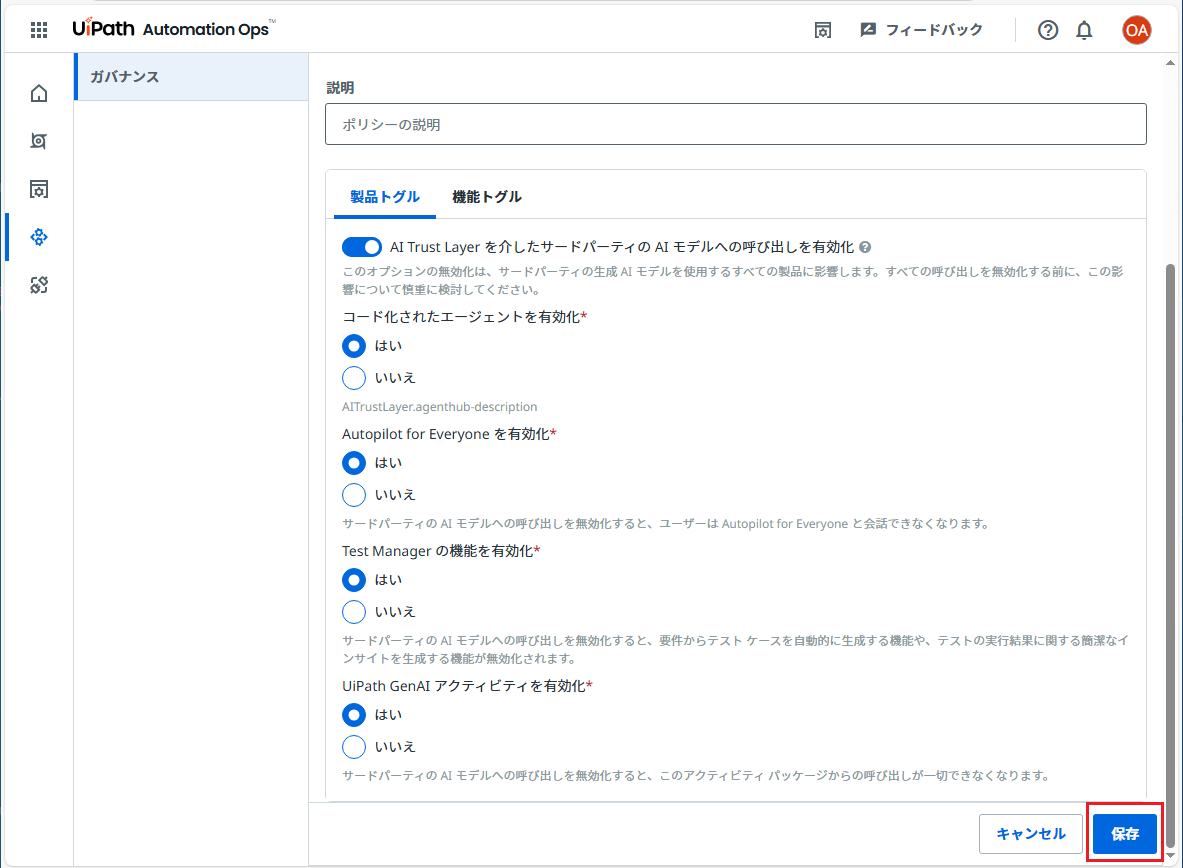Select いいえ for UiPath GenAI アクティビティ
The image size is (1183, 868).
(x=354, y=746)
